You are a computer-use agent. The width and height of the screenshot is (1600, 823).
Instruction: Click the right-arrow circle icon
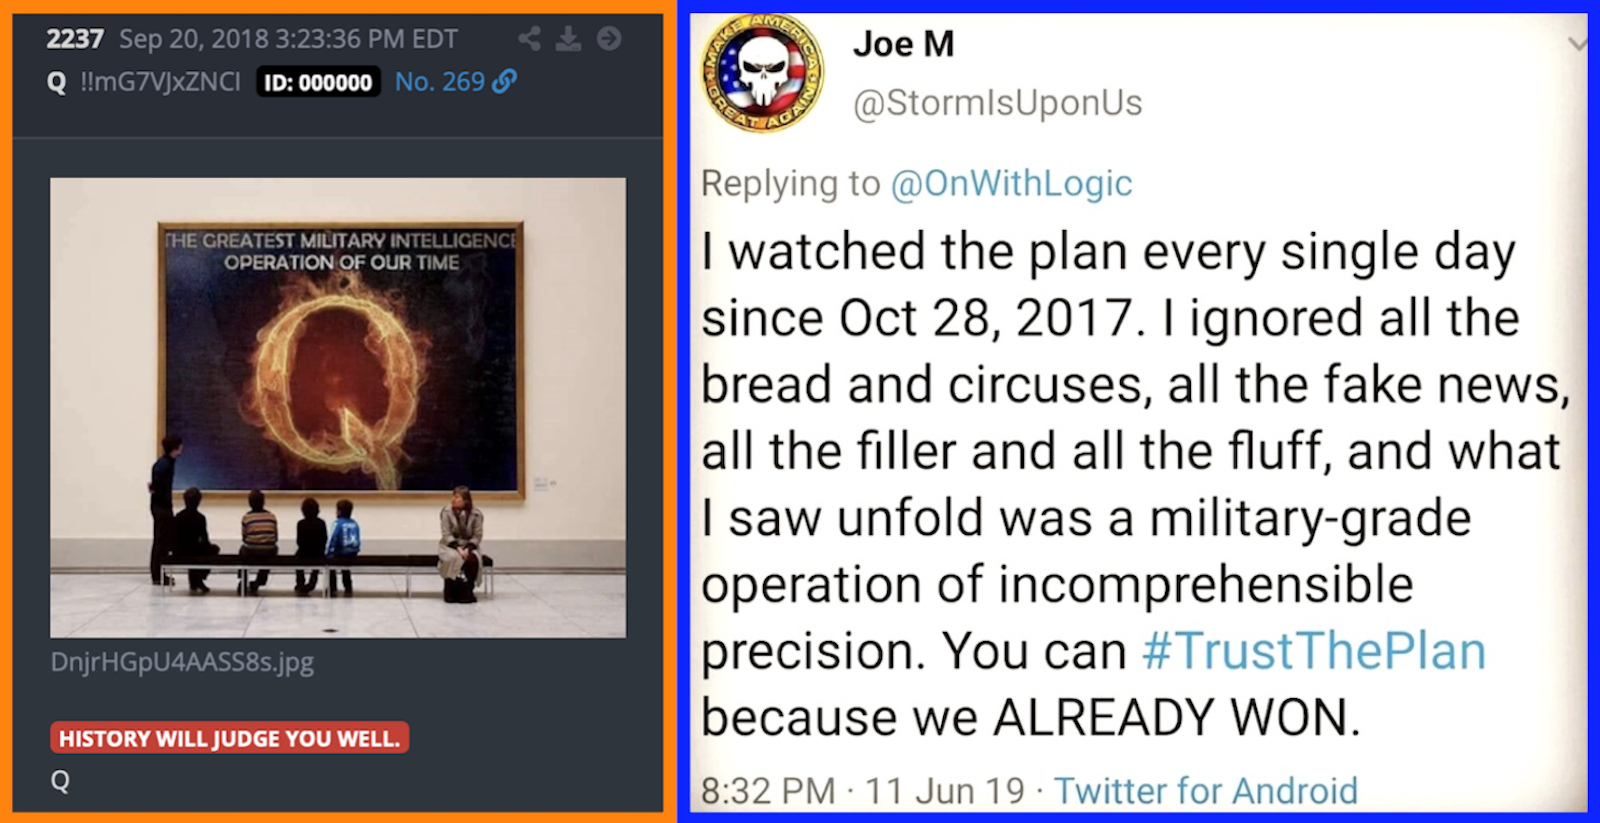609,39
